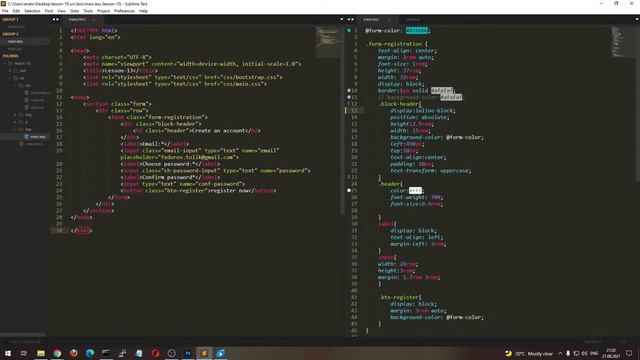Image resolution: width=640 pixels, height=360 pixels.
Task: Open Photoshop from the taskbar
Action: 188,353
